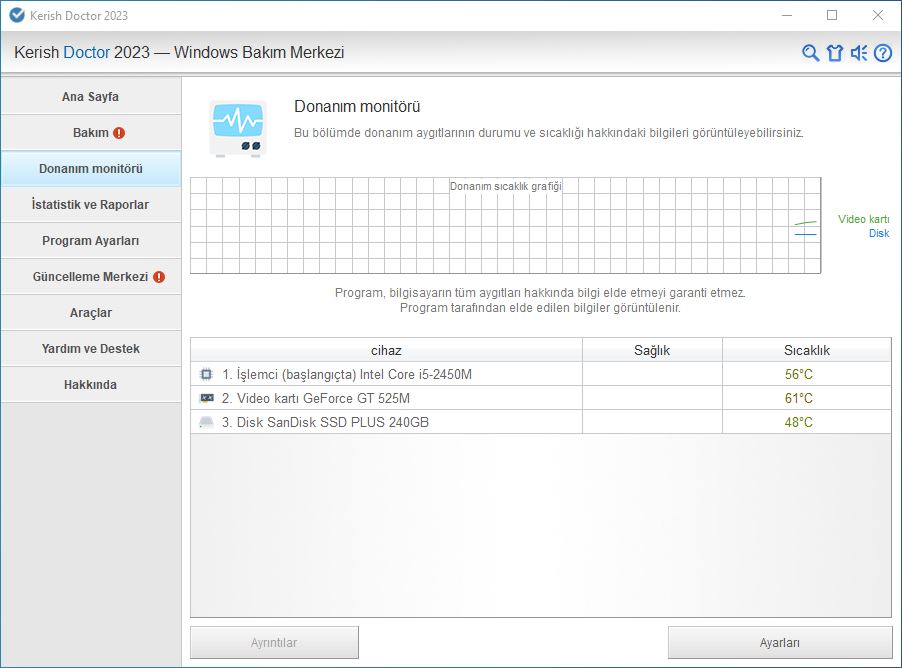Click the Ayarları button

779,643
